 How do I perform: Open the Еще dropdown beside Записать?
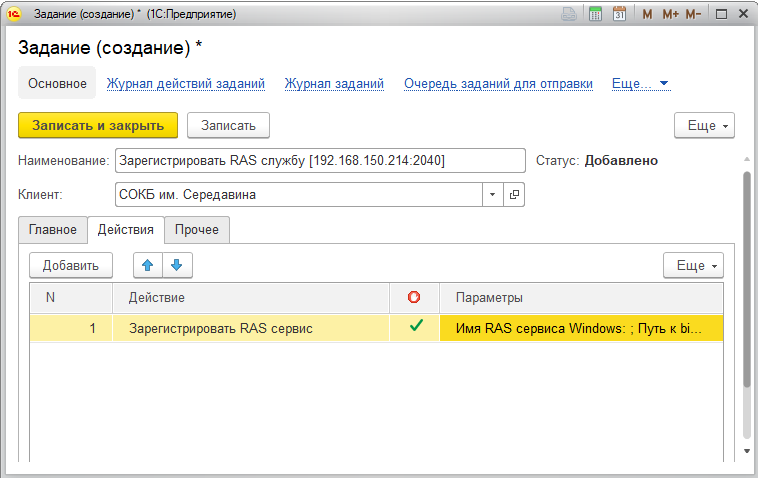click(x=704, y=126)
